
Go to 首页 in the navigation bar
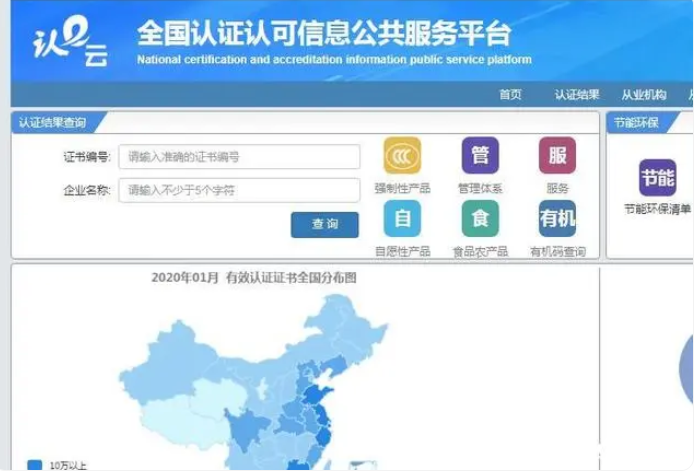510,94
